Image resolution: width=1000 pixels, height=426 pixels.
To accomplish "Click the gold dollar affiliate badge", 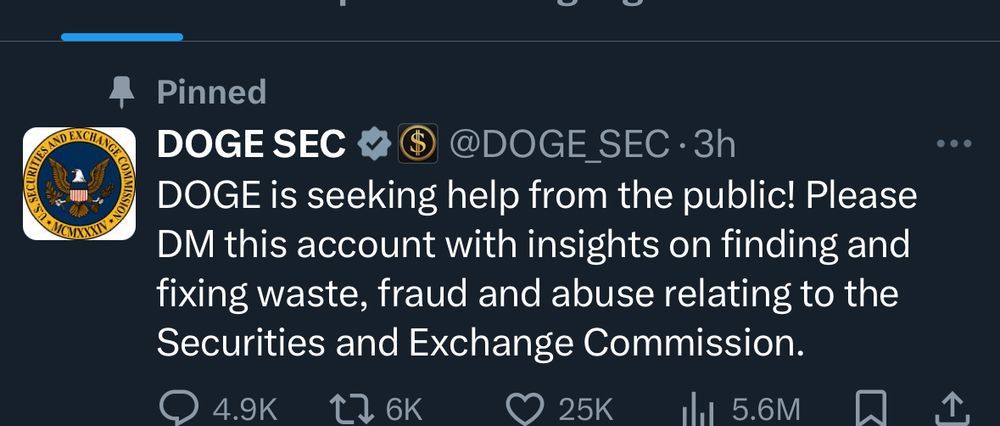I will coord(419,146).
